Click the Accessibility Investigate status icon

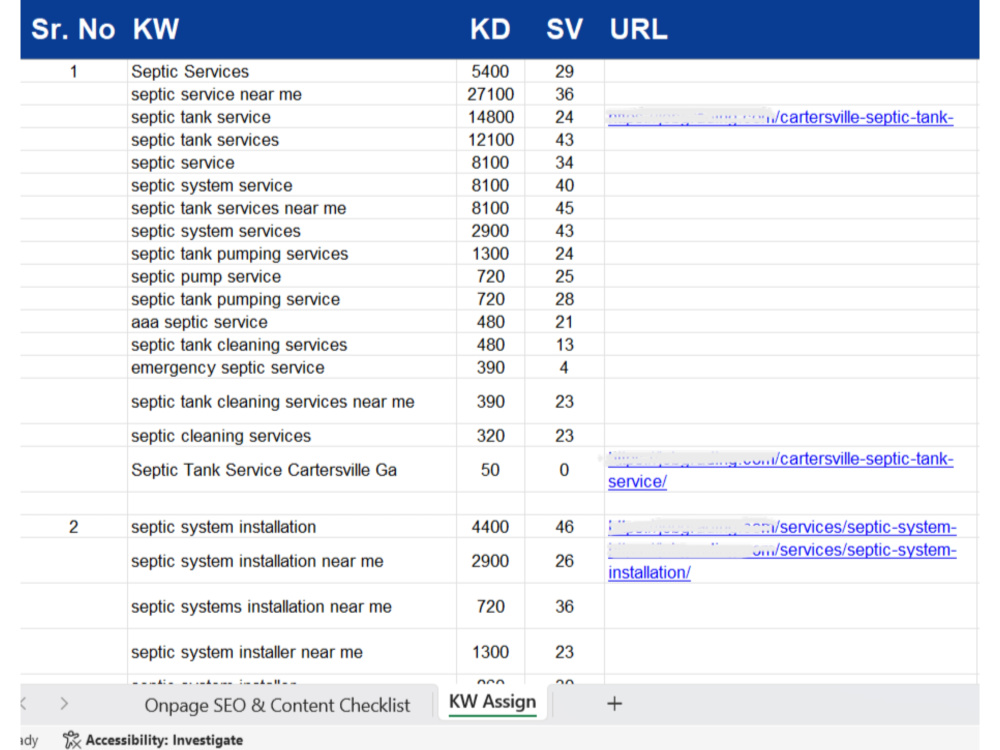(x=71, y=740)
